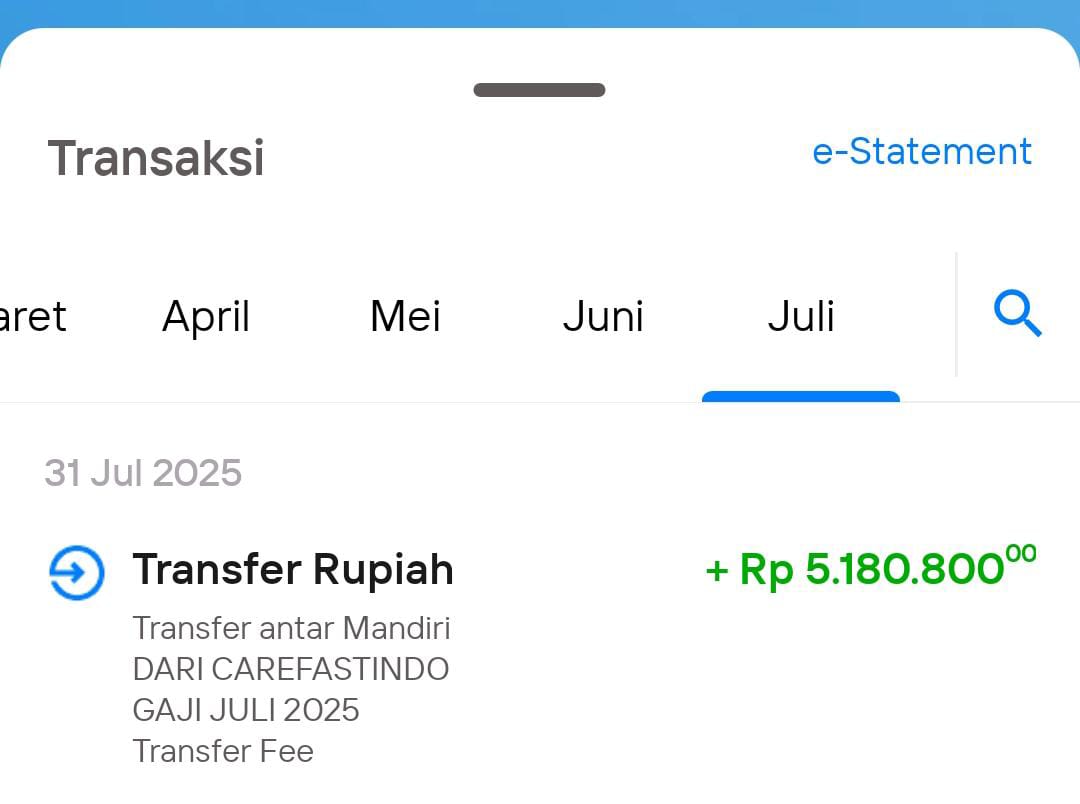This screenshot has height=804, width=1080.
Task: Select the Juli month tab
Action: (801, 316)
